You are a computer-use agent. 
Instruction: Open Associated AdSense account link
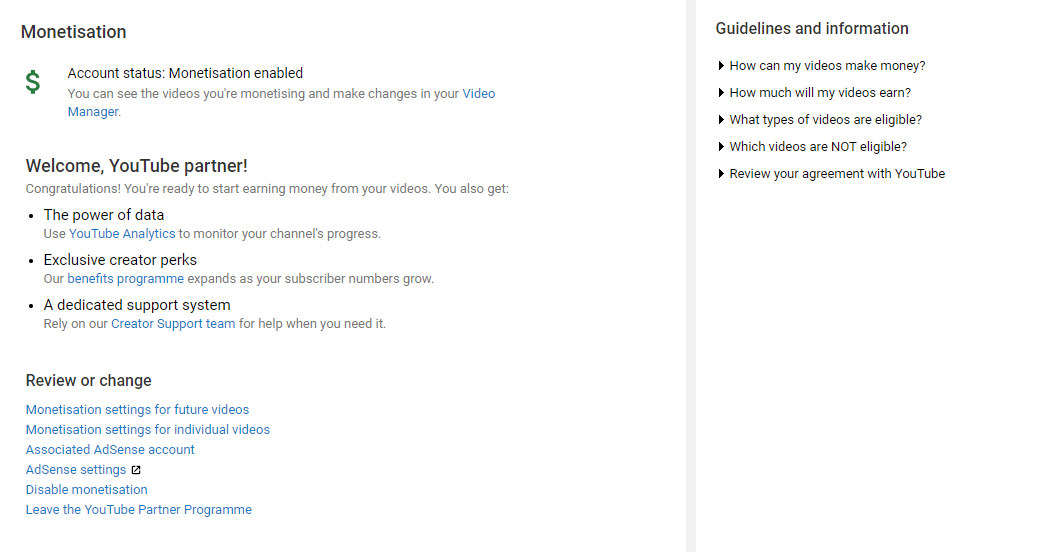click(x=110, y=449)
